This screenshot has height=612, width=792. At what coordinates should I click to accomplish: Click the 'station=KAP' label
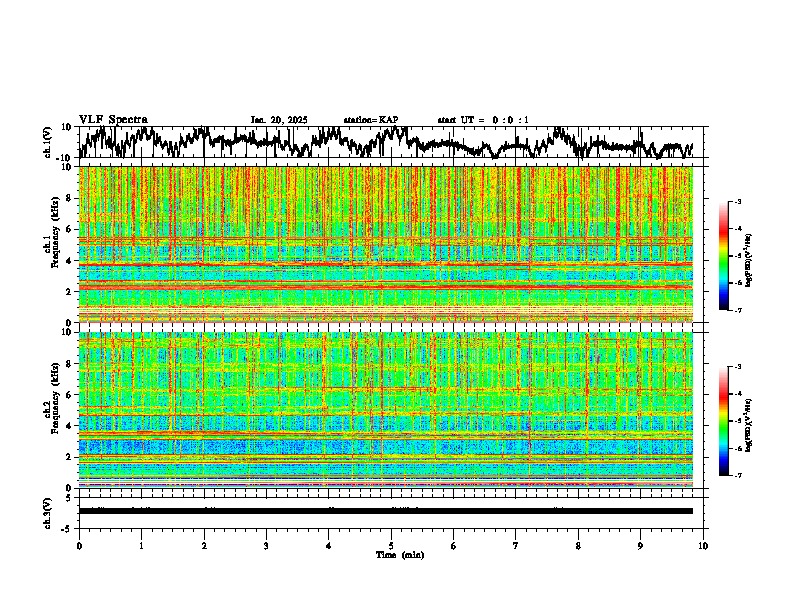pyautogui.click(x=371, y=120)
